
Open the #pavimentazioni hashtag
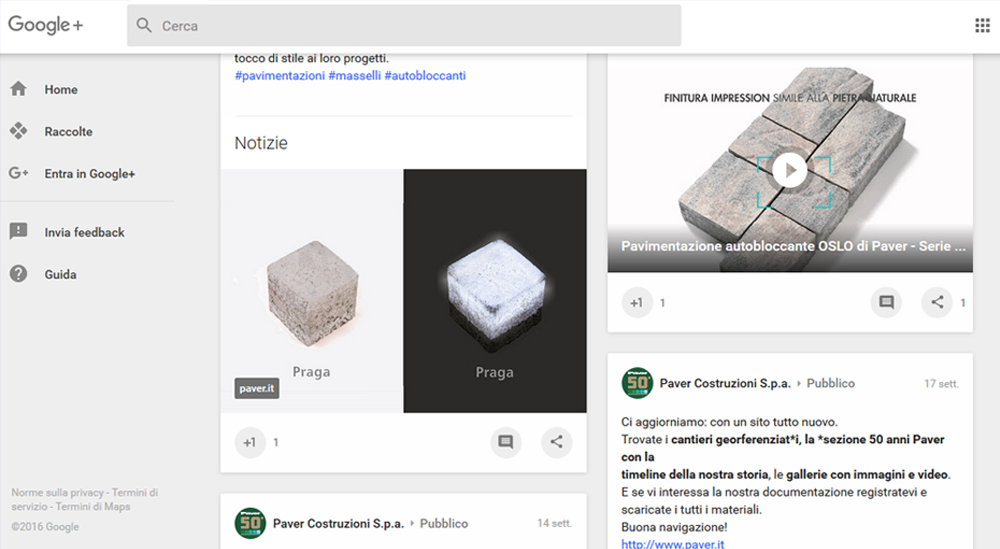[x=280, y=75]
